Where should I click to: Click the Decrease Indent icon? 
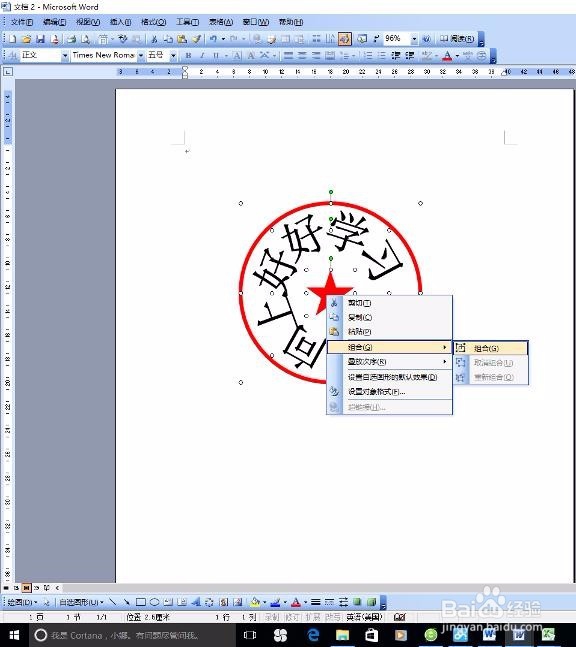pyautogui.click(x=396, y=55)
